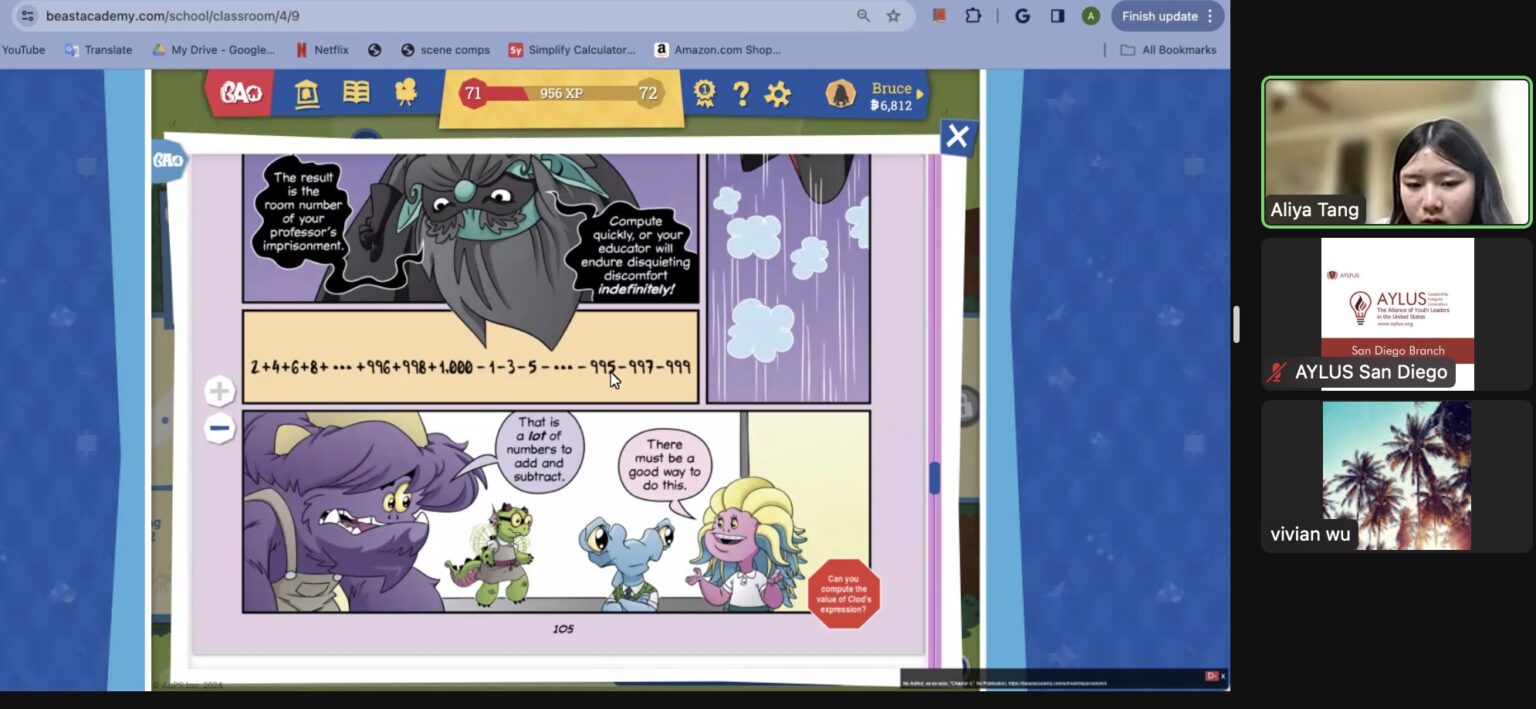The height and width of the screenshot is (709, 1536).
Task: Close the small caption bar at bottom right
Action: coord(1222,677)
